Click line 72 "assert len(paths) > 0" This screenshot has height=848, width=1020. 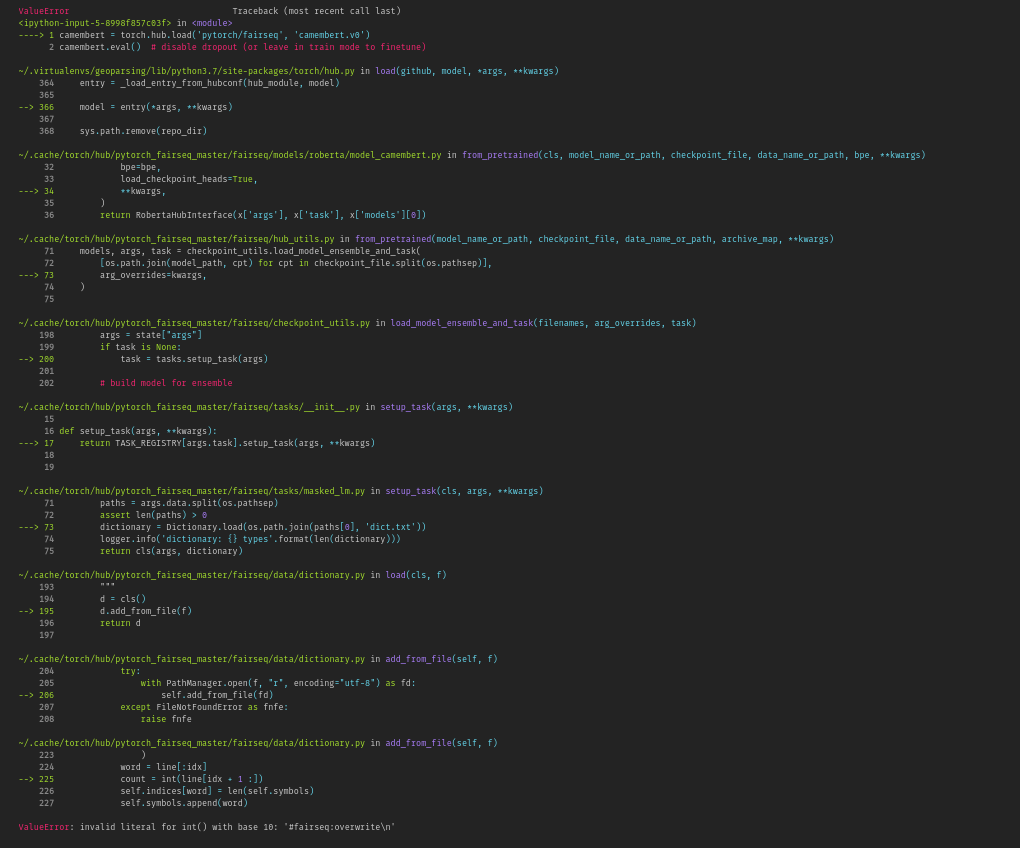pos(154,515)
